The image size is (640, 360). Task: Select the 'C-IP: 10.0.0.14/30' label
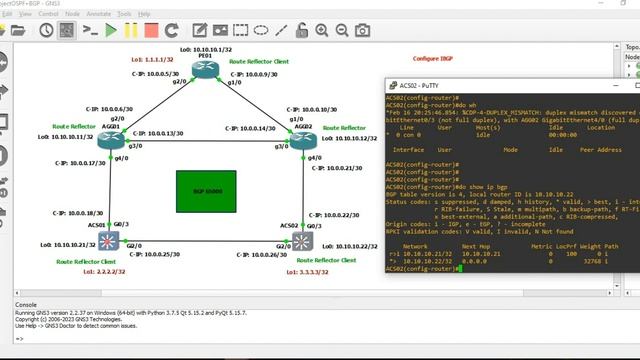(250, 128)
